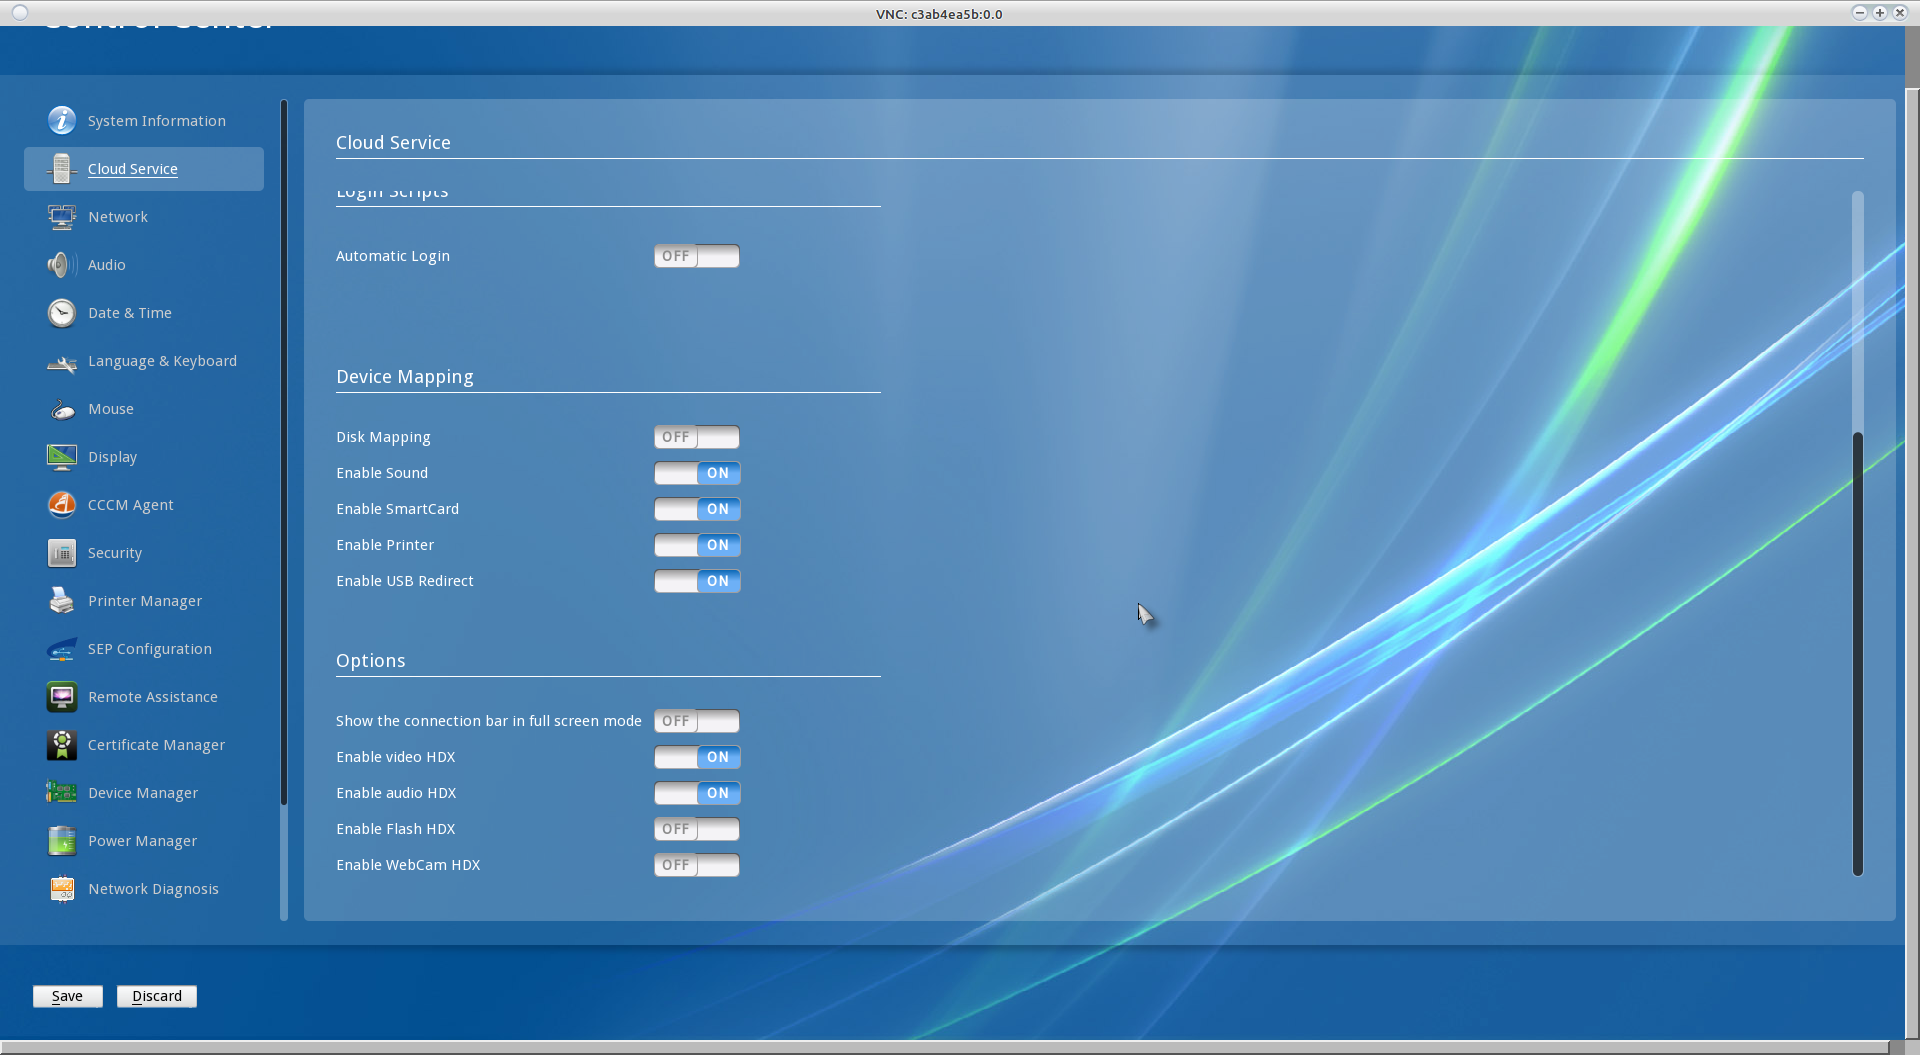Turn off Enable audio HDX switch
The image size is (1920, 1055).
click(x=697, y=793)
